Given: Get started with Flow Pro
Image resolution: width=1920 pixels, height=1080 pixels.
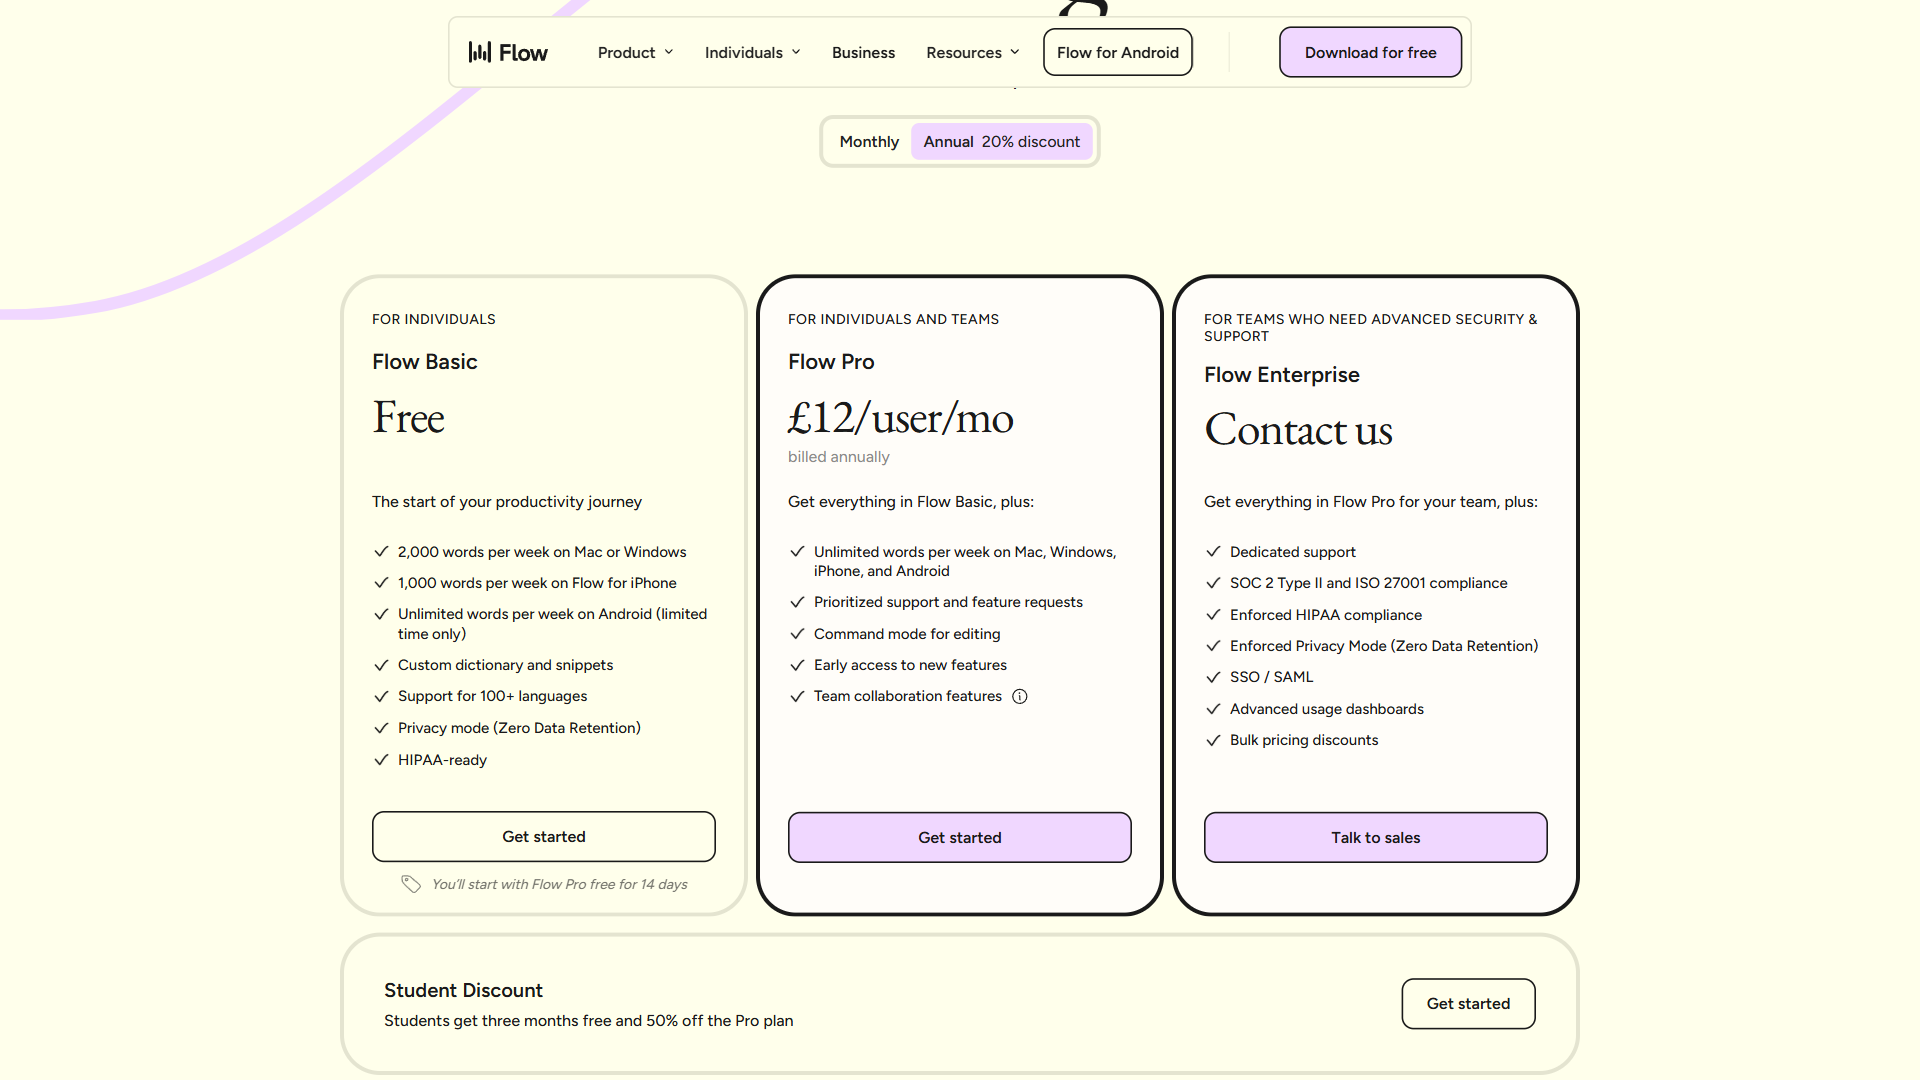Looking at the screenshot, I should [x=960, y=838].
